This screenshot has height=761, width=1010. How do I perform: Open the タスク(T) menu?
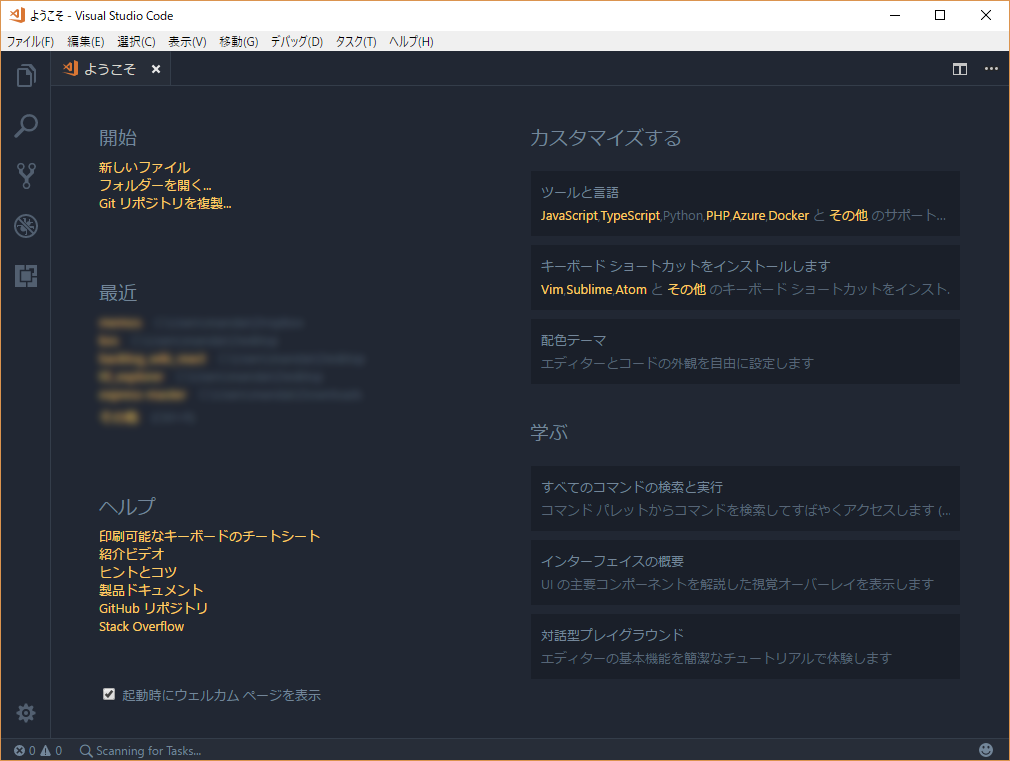click(x=356, y=41)
